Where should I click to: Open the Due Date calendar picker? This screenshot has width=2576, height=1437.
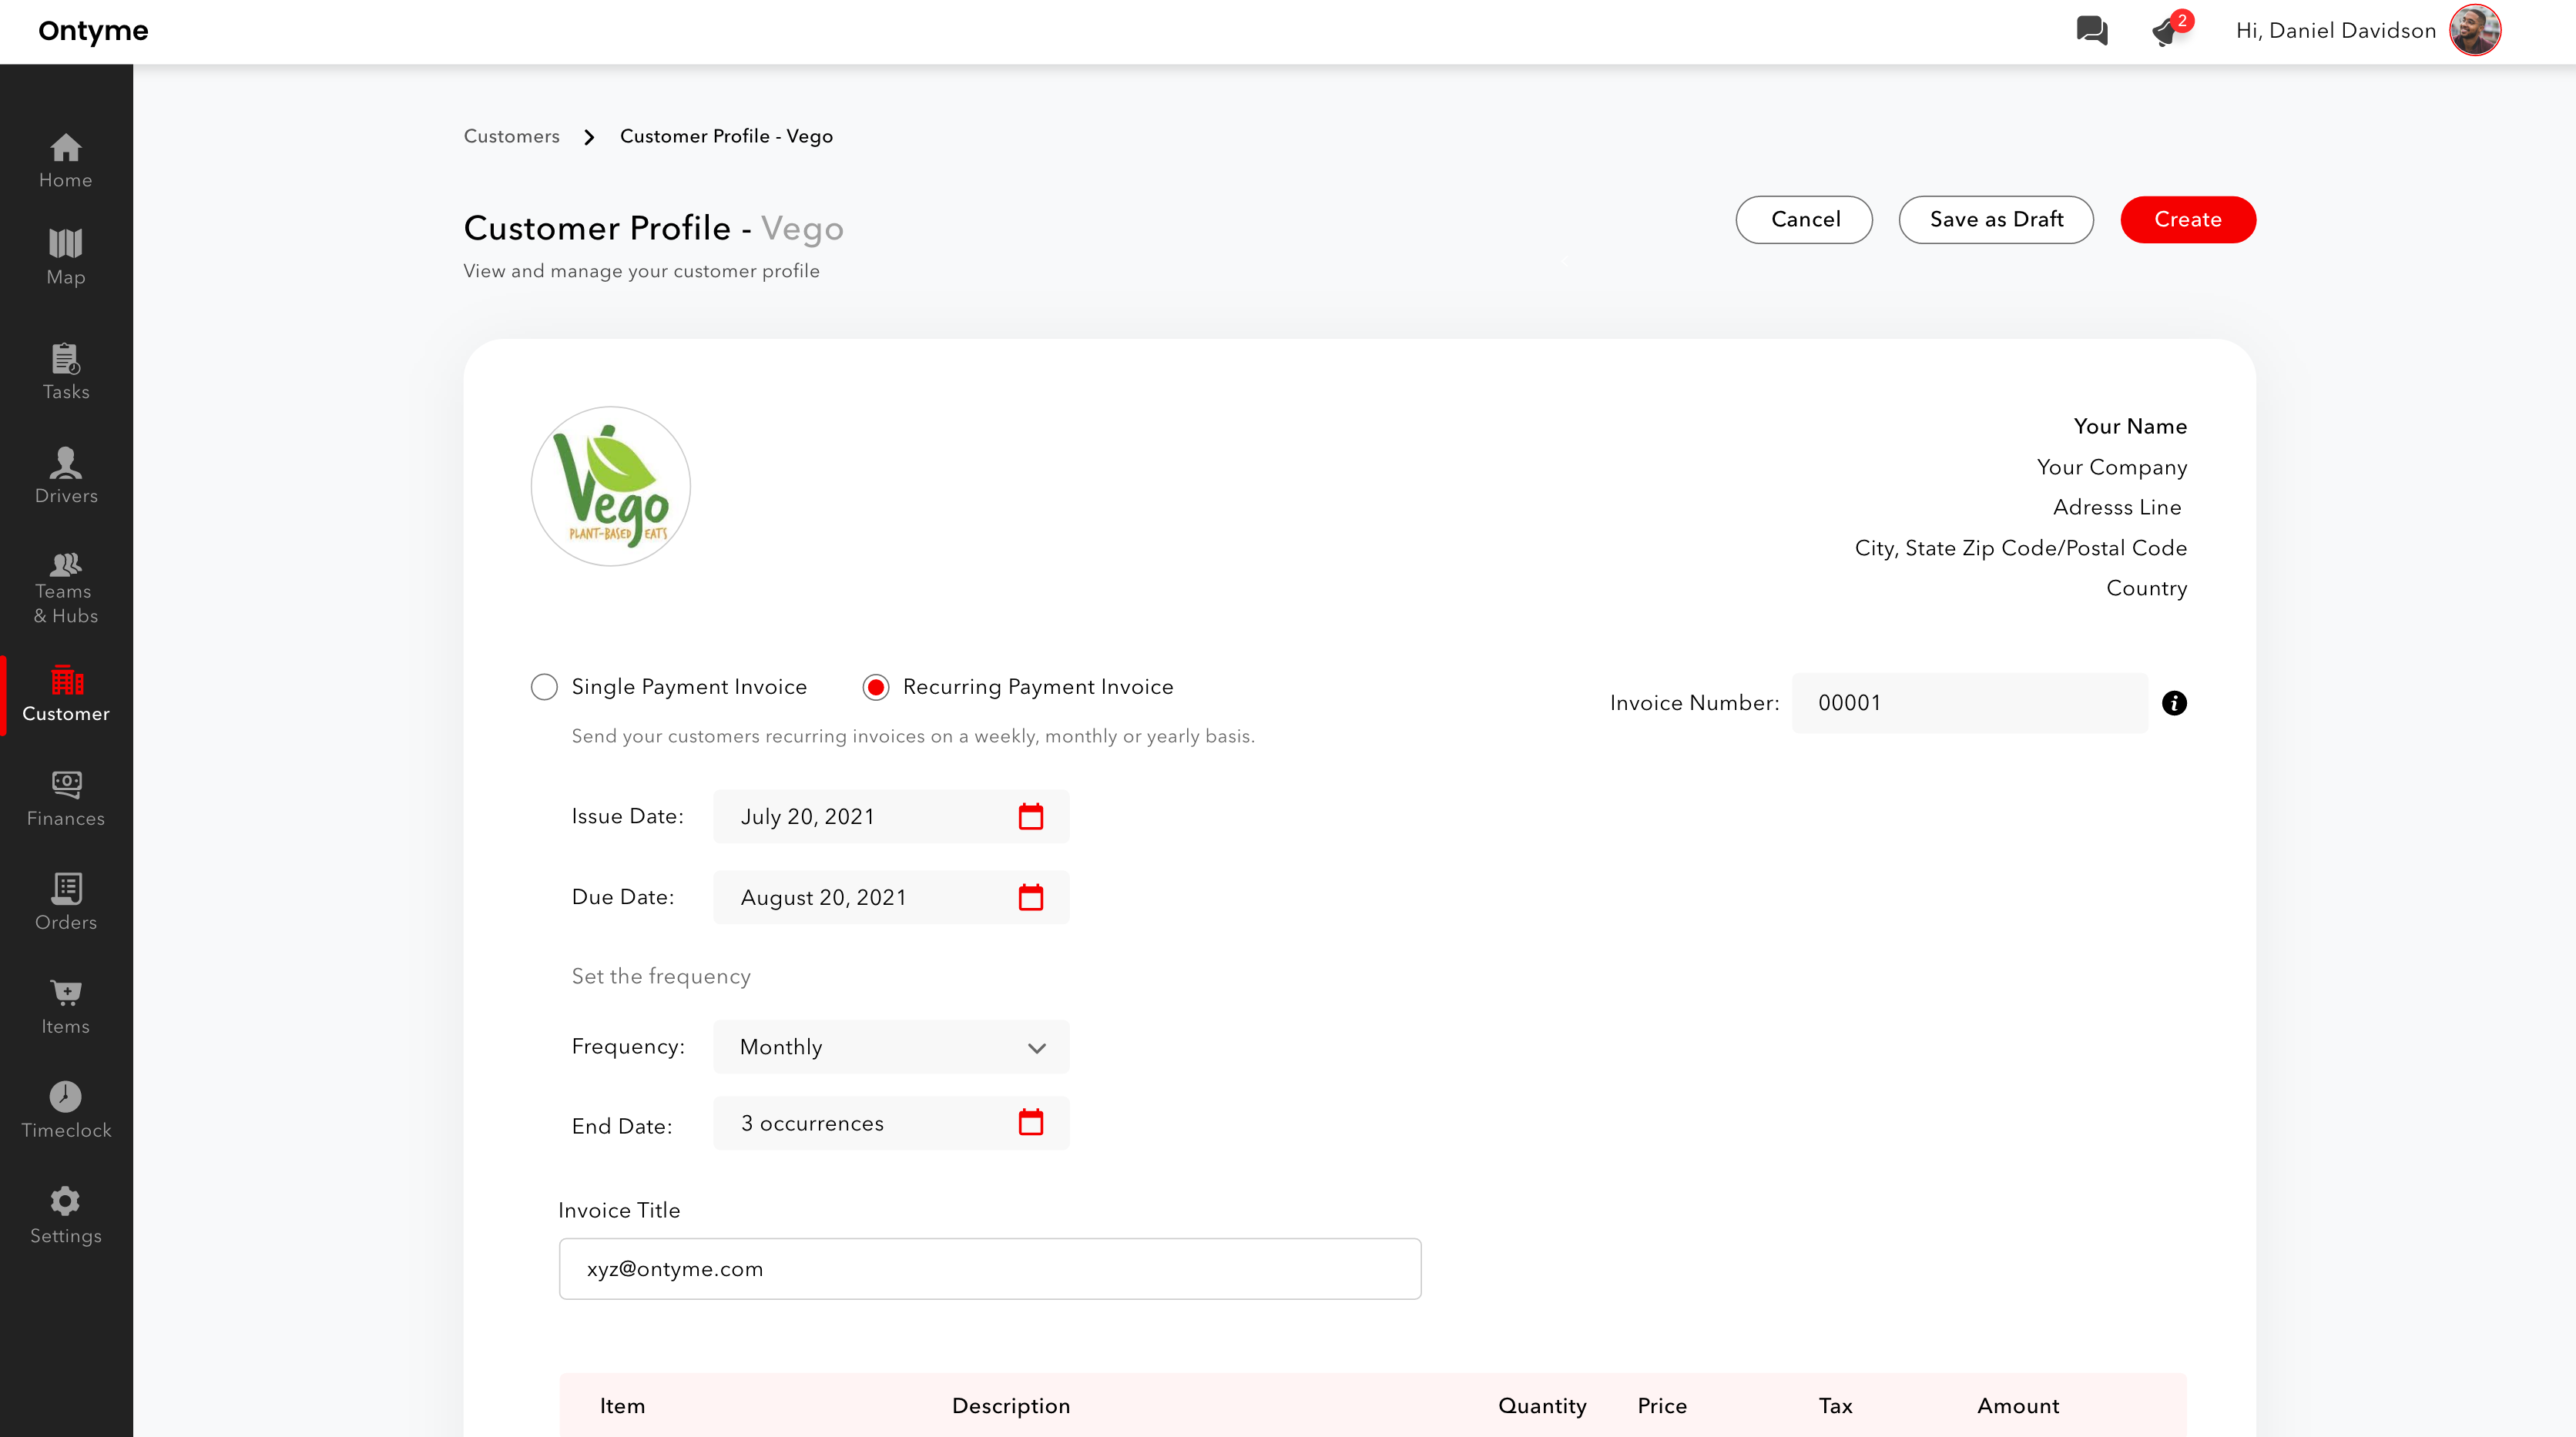tap(1030, 897)
